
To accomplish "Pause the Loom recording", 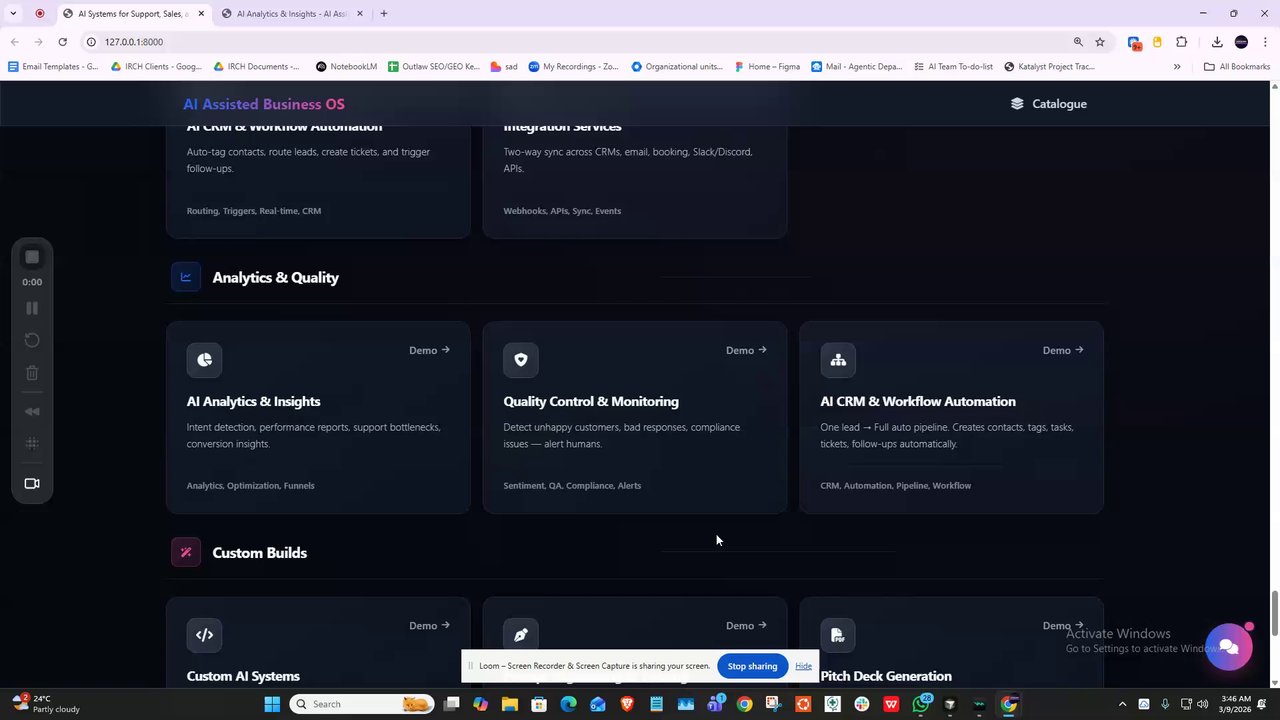I will (32, 308).
